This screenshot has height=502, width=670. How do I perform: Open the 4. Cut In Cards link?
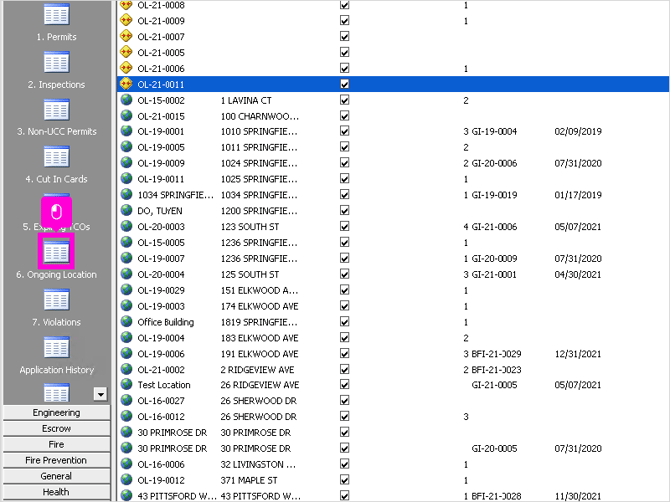click(56, 179)
